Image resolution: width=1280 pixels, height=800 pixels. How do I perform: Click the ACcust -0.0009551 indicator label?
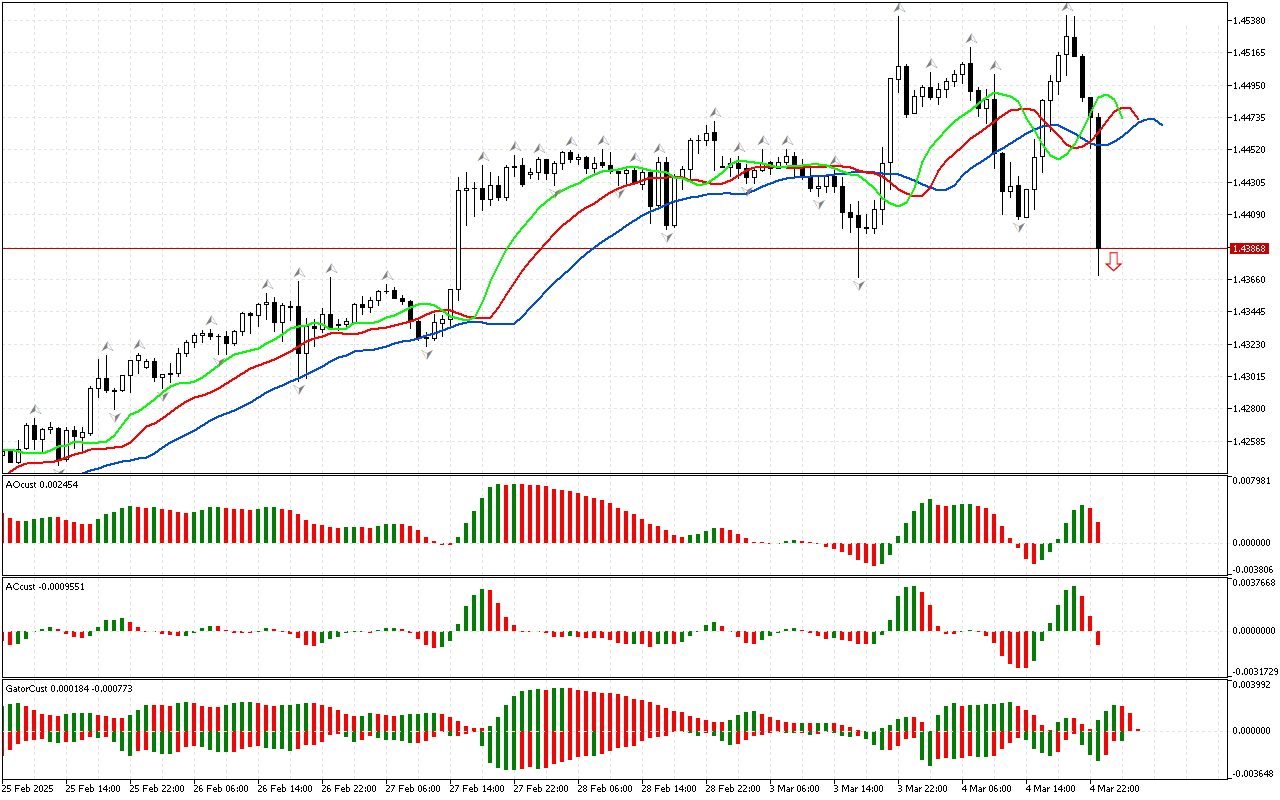tap(45, 587)
